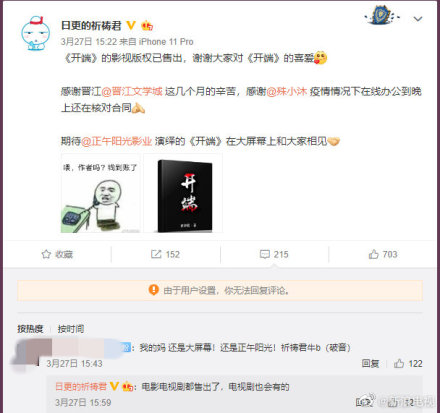Viewport: 440px width, 413px height.
Task: Click the crown membership badge icon
Action: (x=147, y=25)
